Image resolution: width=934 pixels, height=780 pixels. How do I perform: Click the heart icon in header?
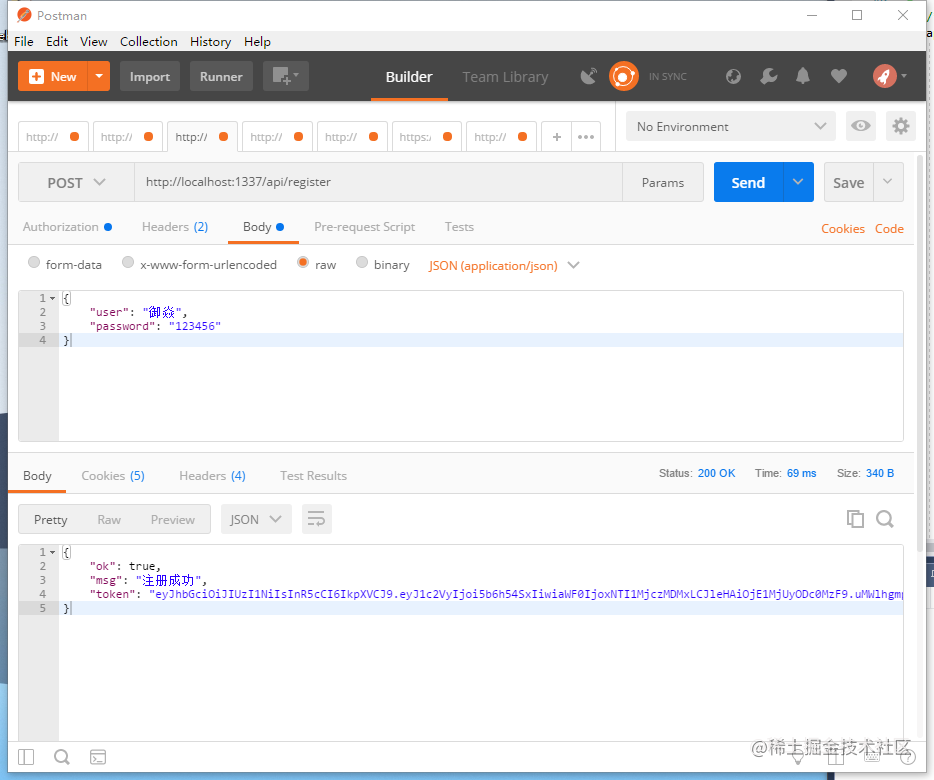tap(839, 76)
